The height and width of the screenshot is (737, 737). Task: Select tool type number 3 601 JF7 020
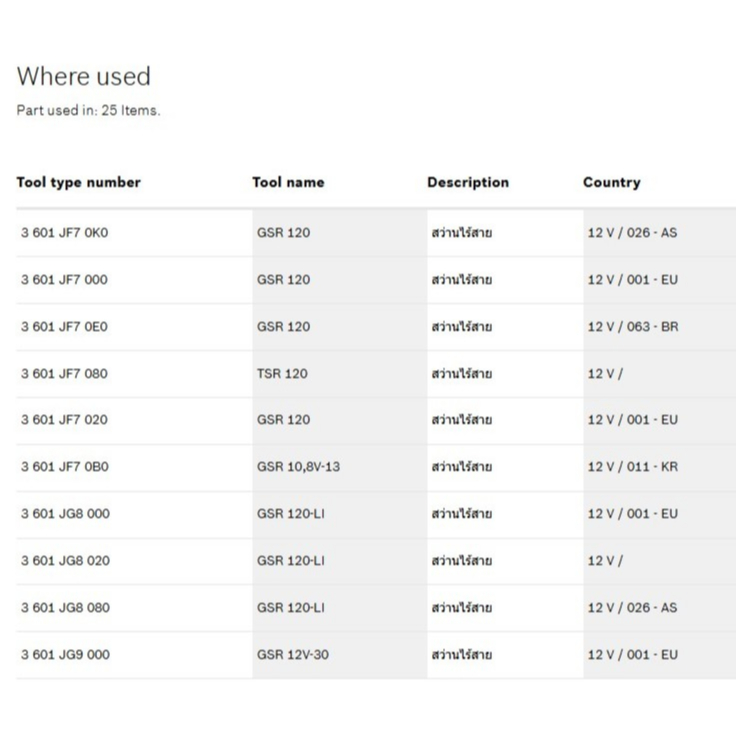click(x=64, y=420)
